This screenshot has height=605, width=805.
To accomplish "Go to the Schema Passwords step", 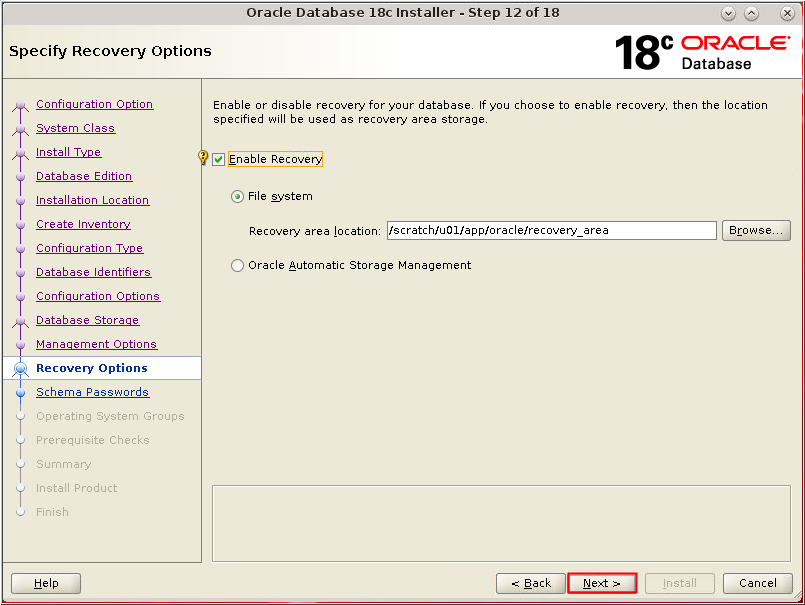I will coord(92,392).
